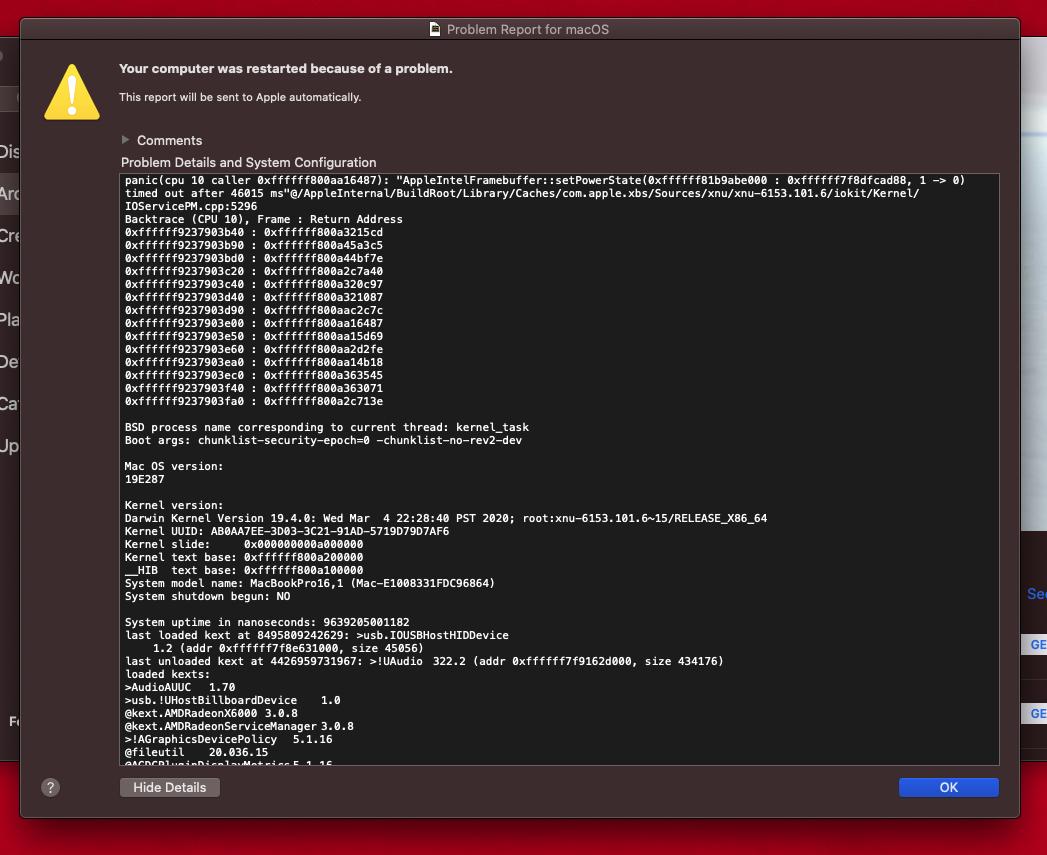Click the OK button
Image resolution: width=1047 pixels, height=855 pixels.
(x=948, y=788)
